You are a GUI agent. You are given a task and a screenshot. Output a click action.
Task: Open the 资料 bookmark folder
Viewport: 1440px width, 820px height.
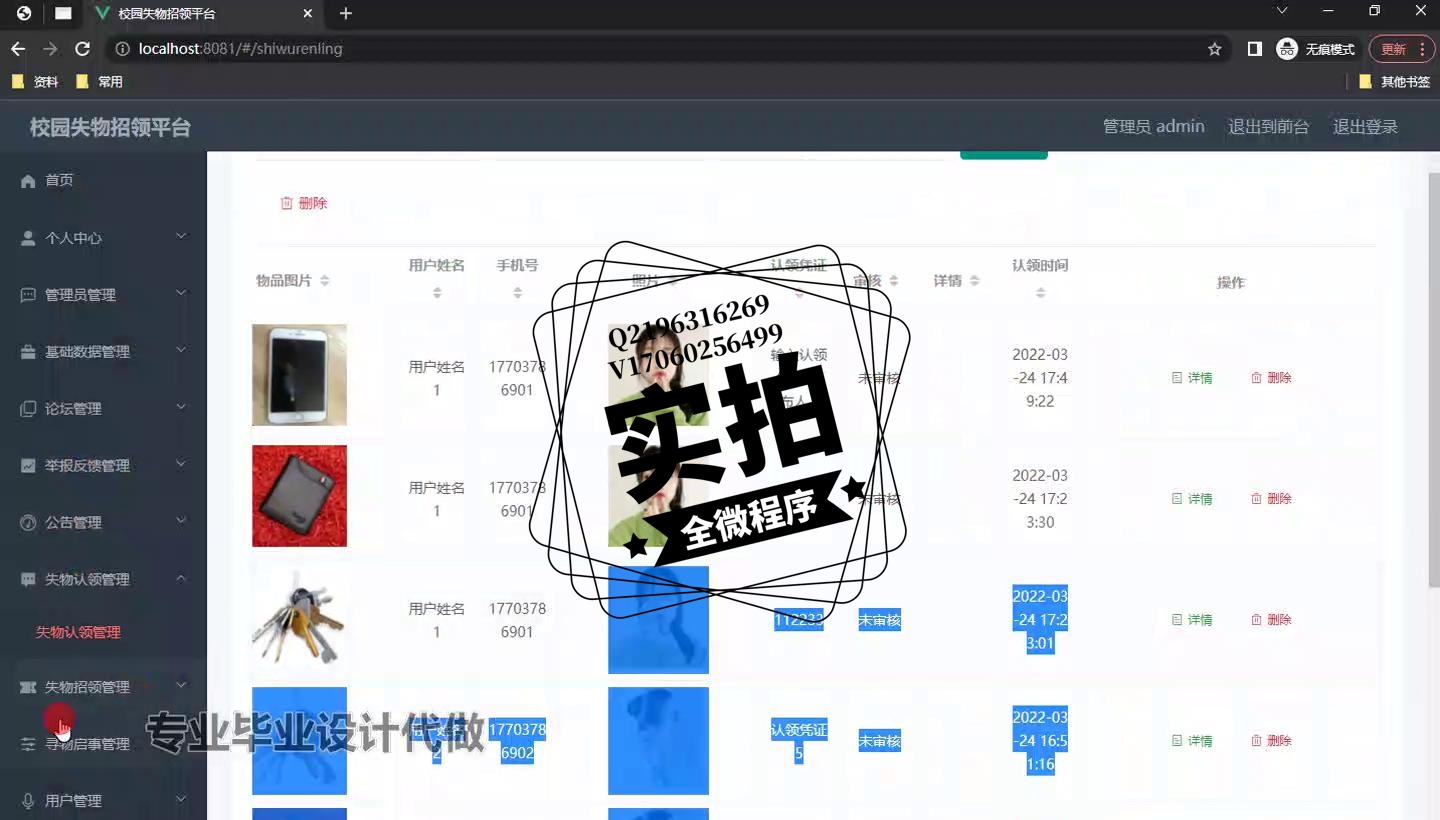pyautogui.click(x=36, y=82)
